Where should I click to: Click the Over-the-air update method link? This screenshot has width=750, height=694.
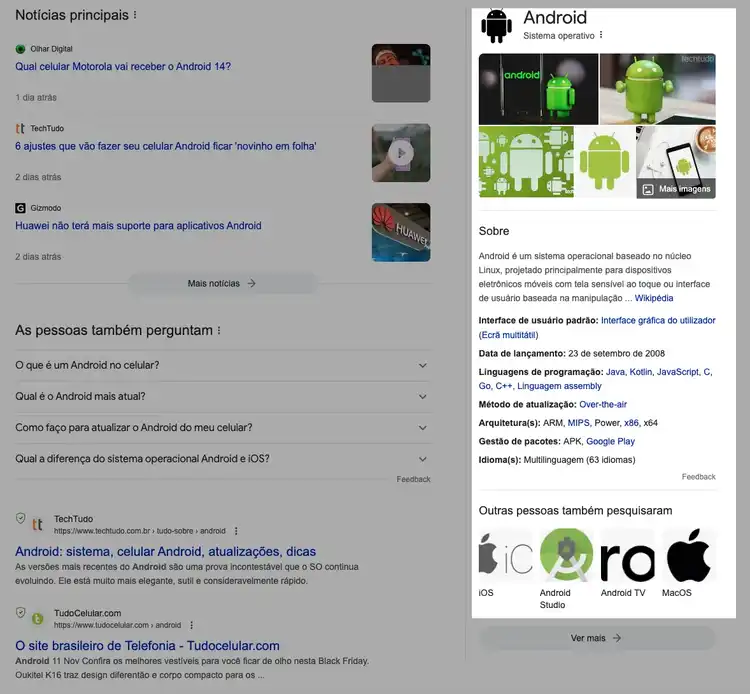[603, 404]
